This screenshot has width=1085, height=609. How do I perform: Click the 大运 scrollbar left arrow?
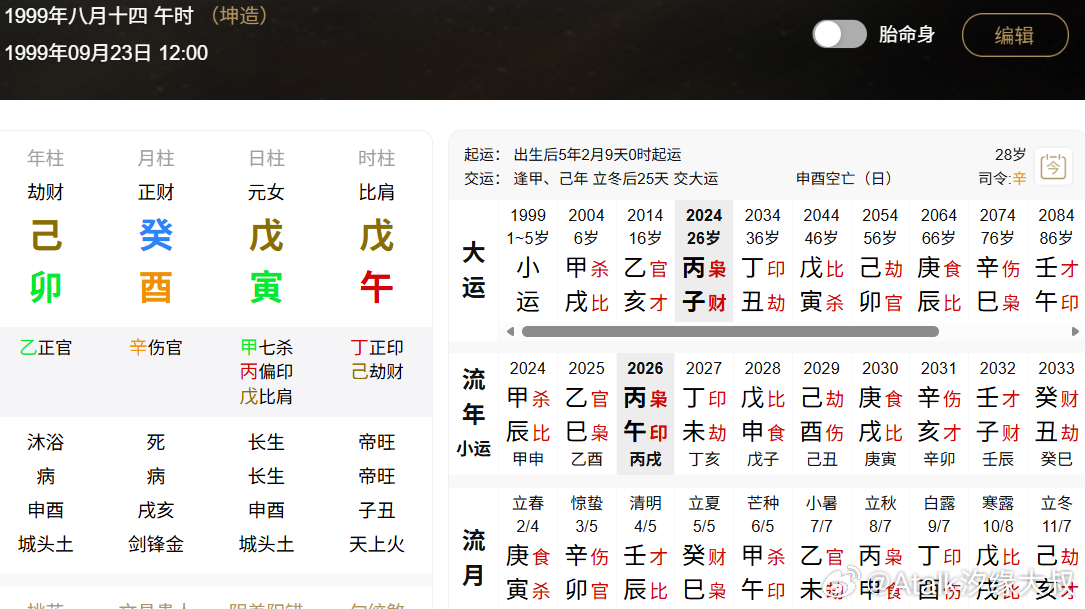point(510,331)
